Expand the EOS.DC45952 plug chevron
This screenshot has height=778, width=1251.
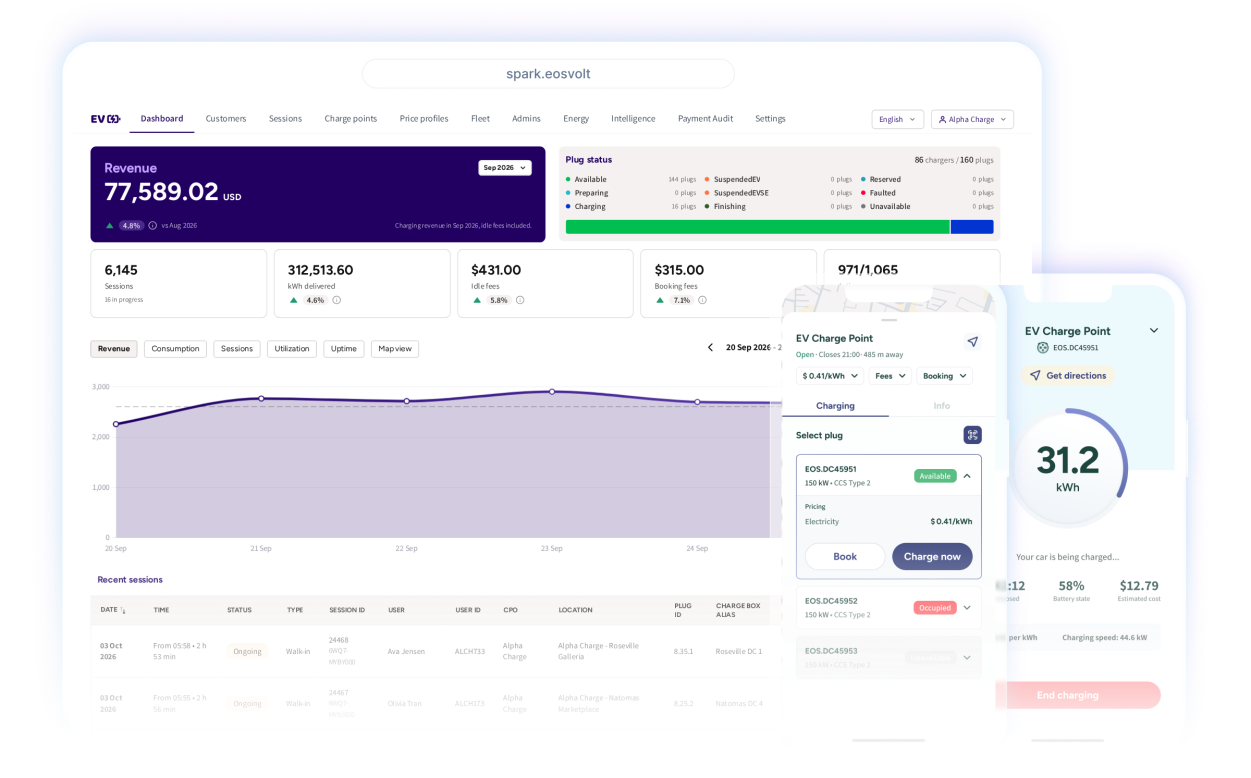[967, 607]
